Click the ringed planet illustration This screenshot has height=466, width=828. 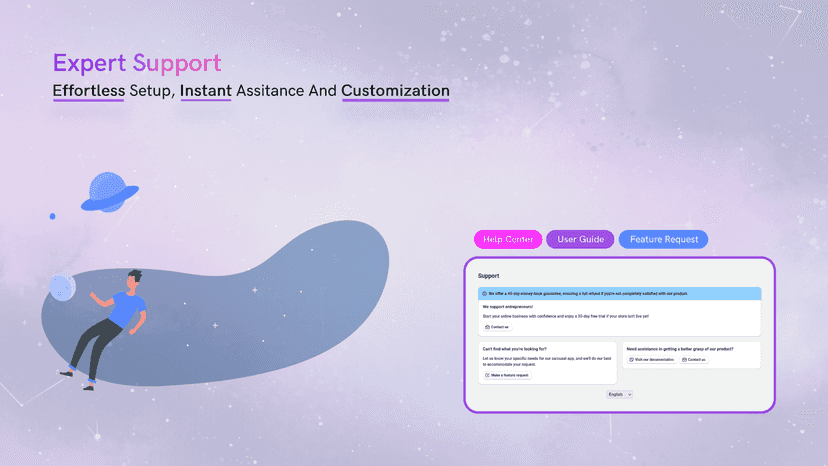pos(109,192)
